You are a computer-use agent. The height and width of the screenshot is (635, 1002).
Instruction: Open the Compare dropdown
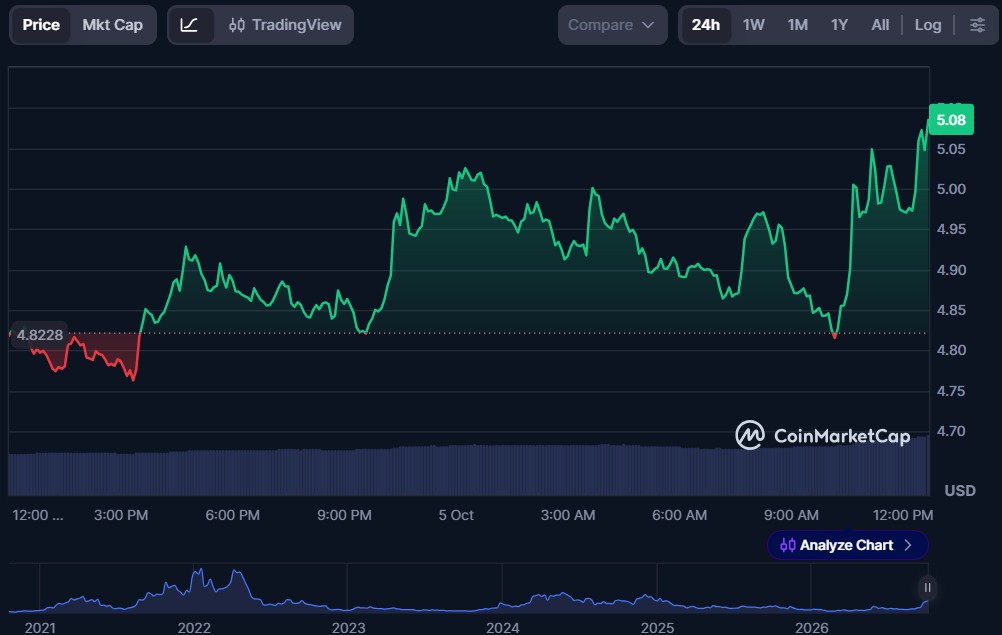[612, 25]
